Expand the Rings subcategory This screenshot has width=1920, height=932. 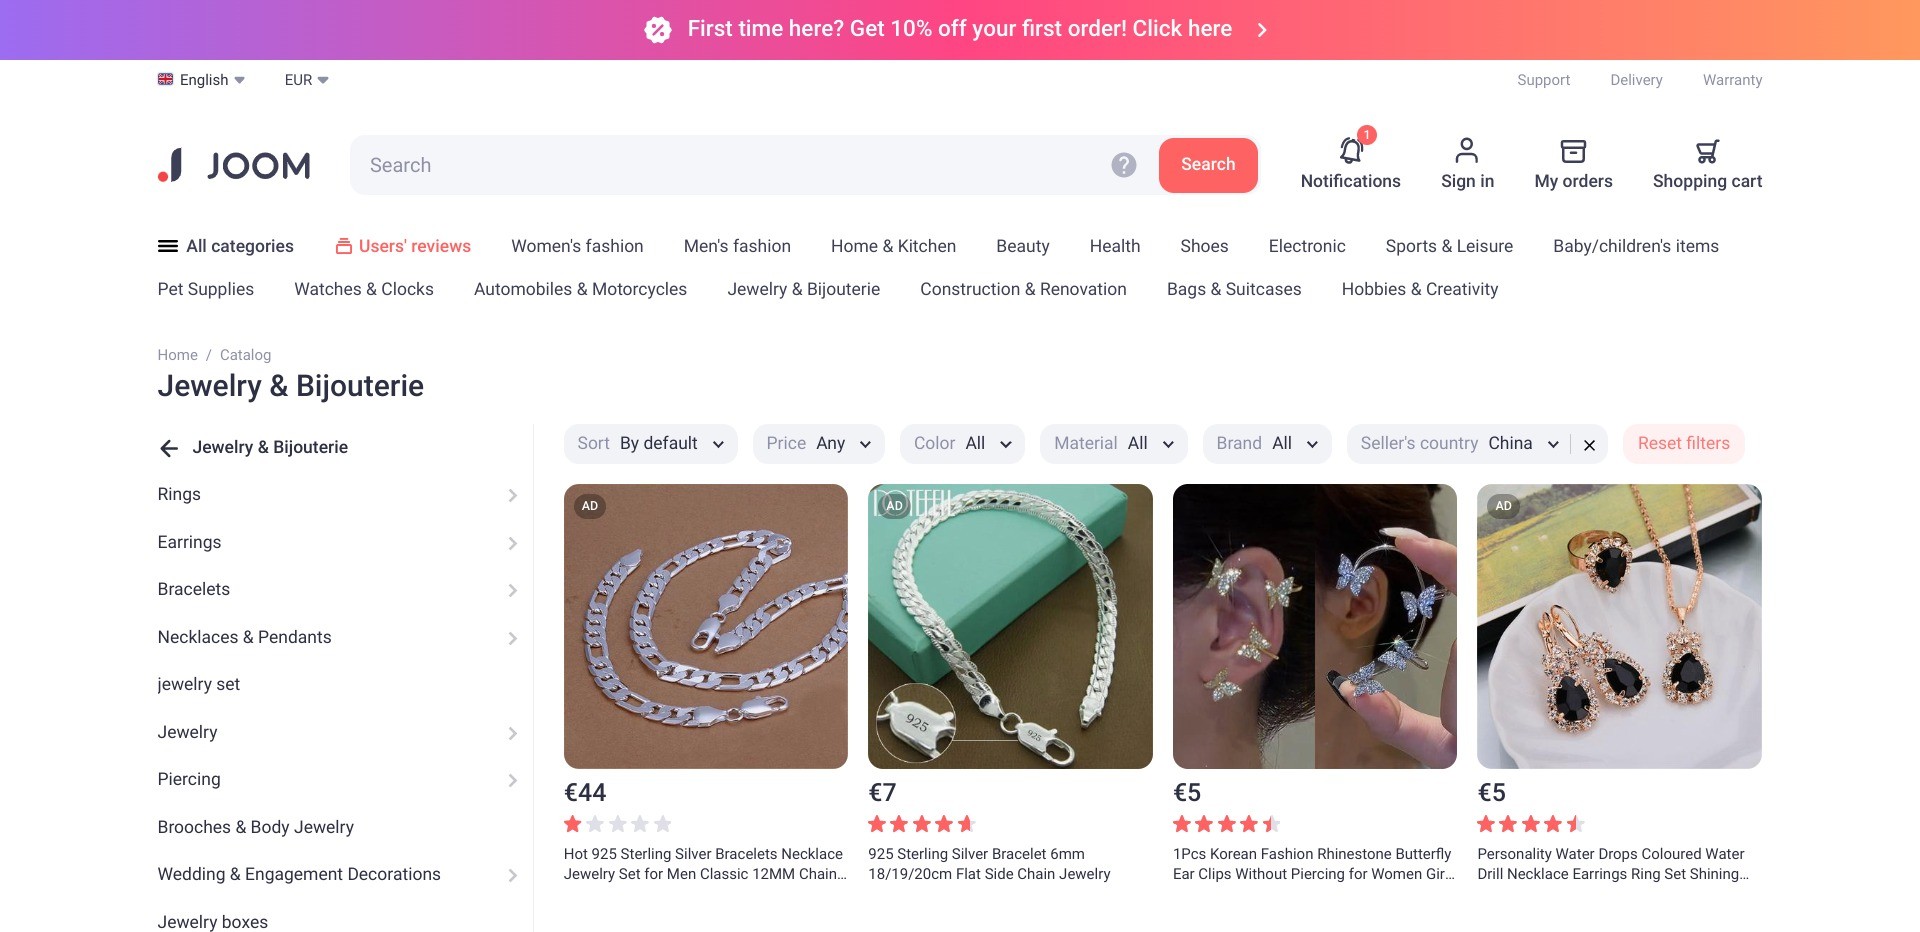[512, 495]
